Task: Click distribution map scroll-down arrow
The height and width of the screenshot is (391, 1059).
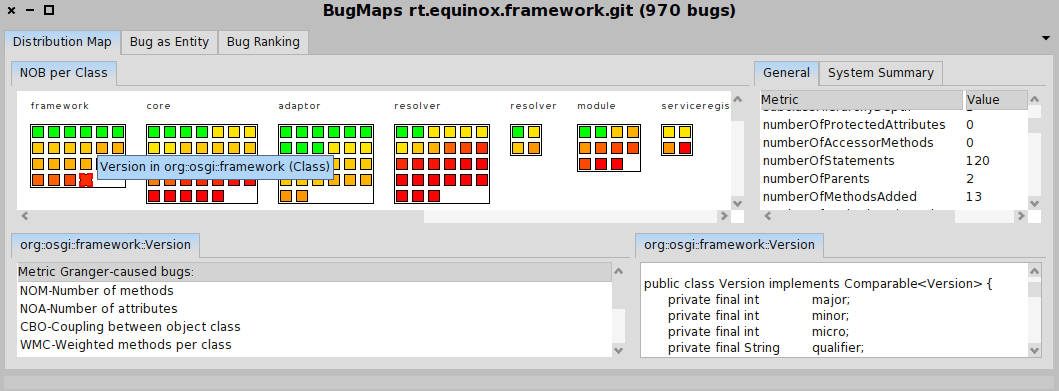Action: coord(737,203)
